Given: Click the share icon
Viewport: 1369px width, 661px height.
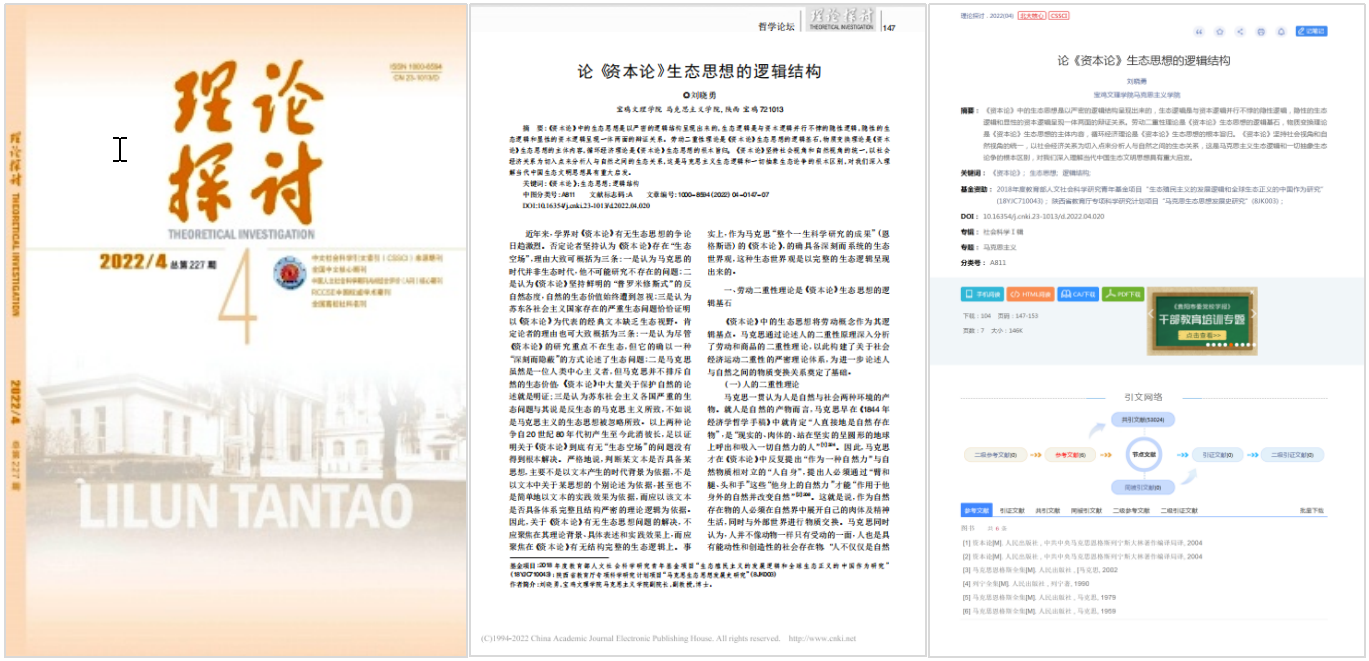Looking at the screenshot, I should pos(1240,31).
